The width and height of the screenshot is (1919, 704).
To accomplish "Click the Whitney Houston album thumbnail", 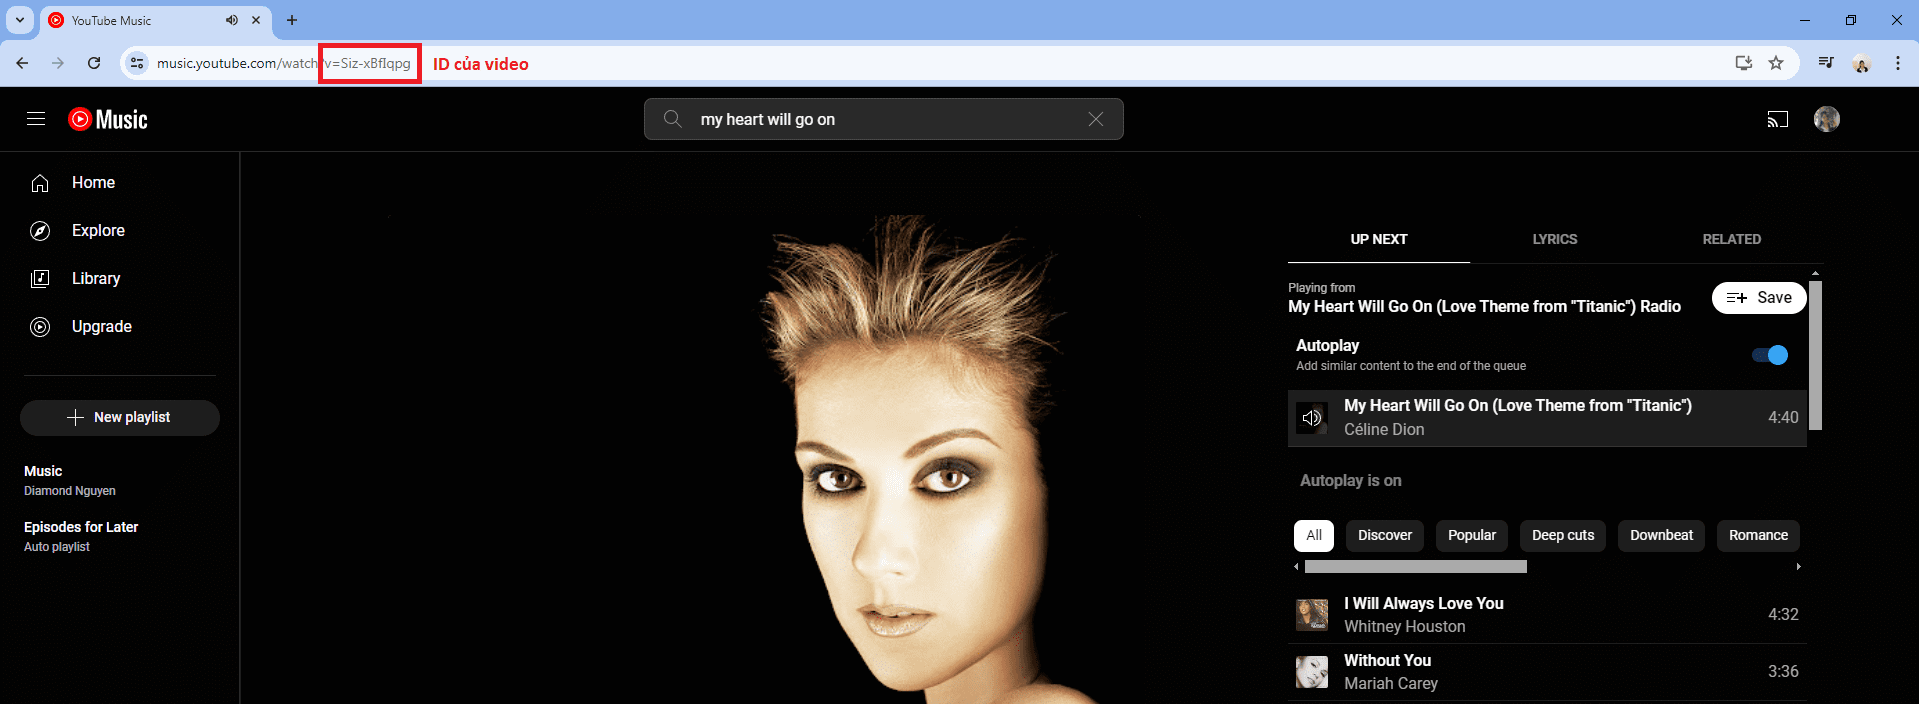I will click(x=1312, y=615).
